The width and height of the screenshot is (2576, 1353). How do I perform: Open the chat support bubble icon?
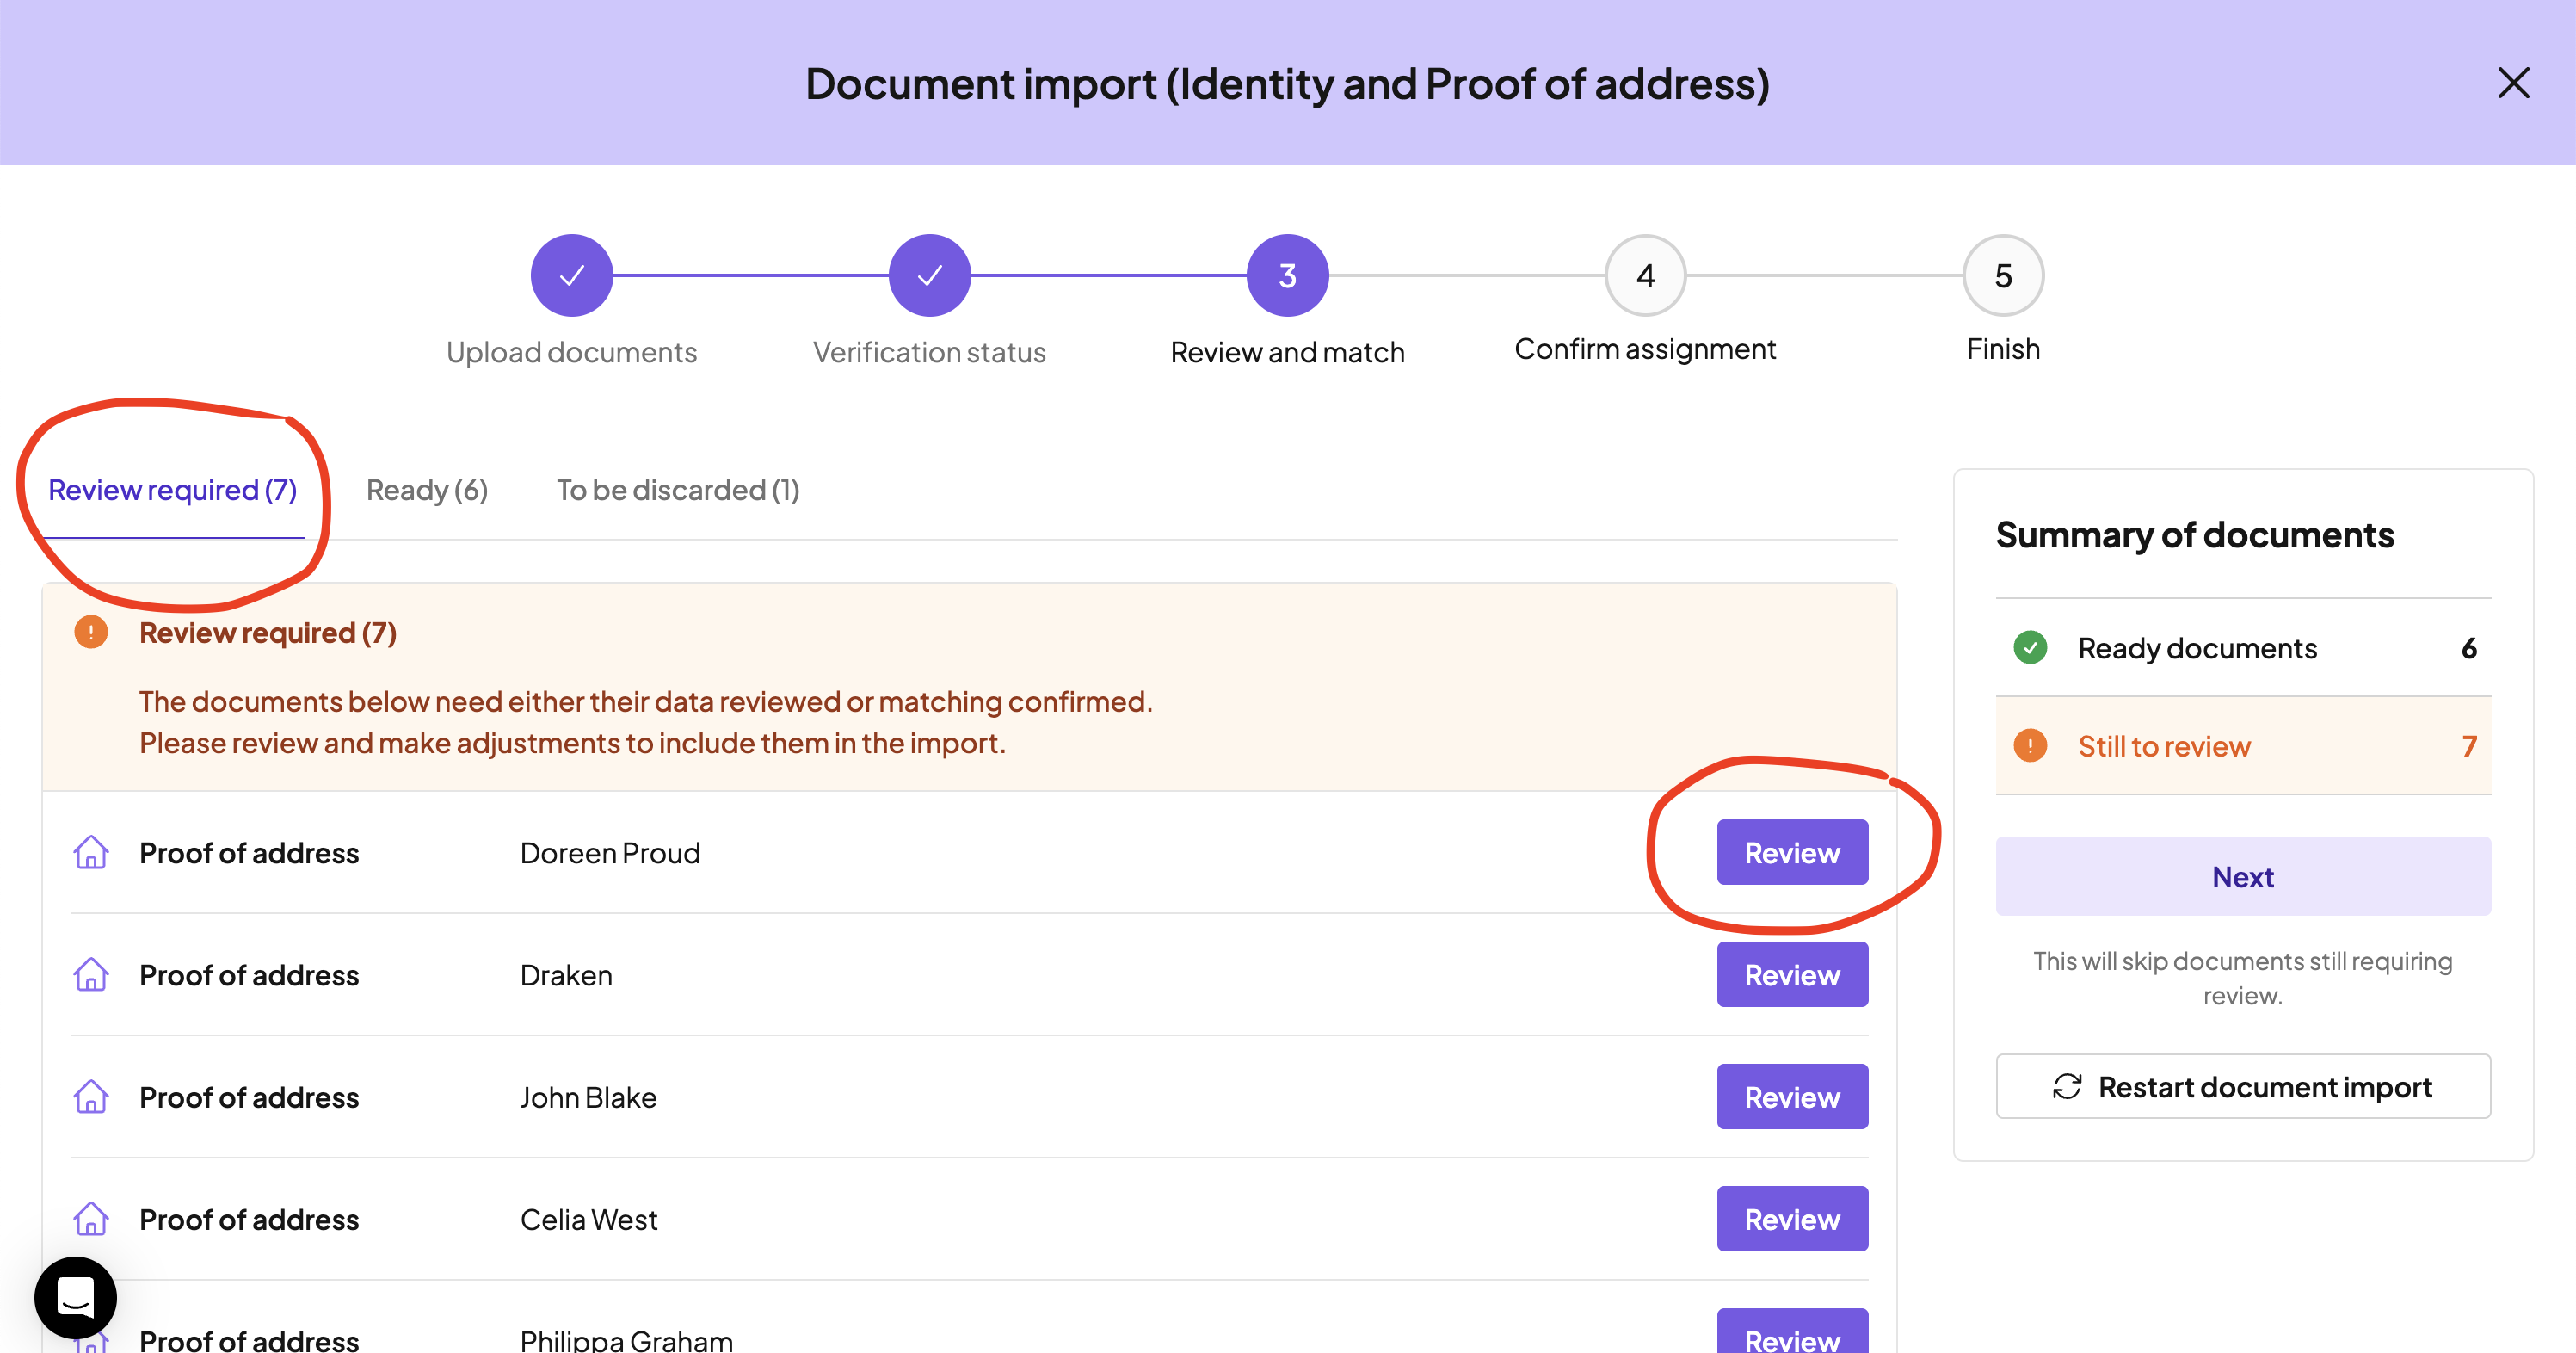coord(75,1297)
